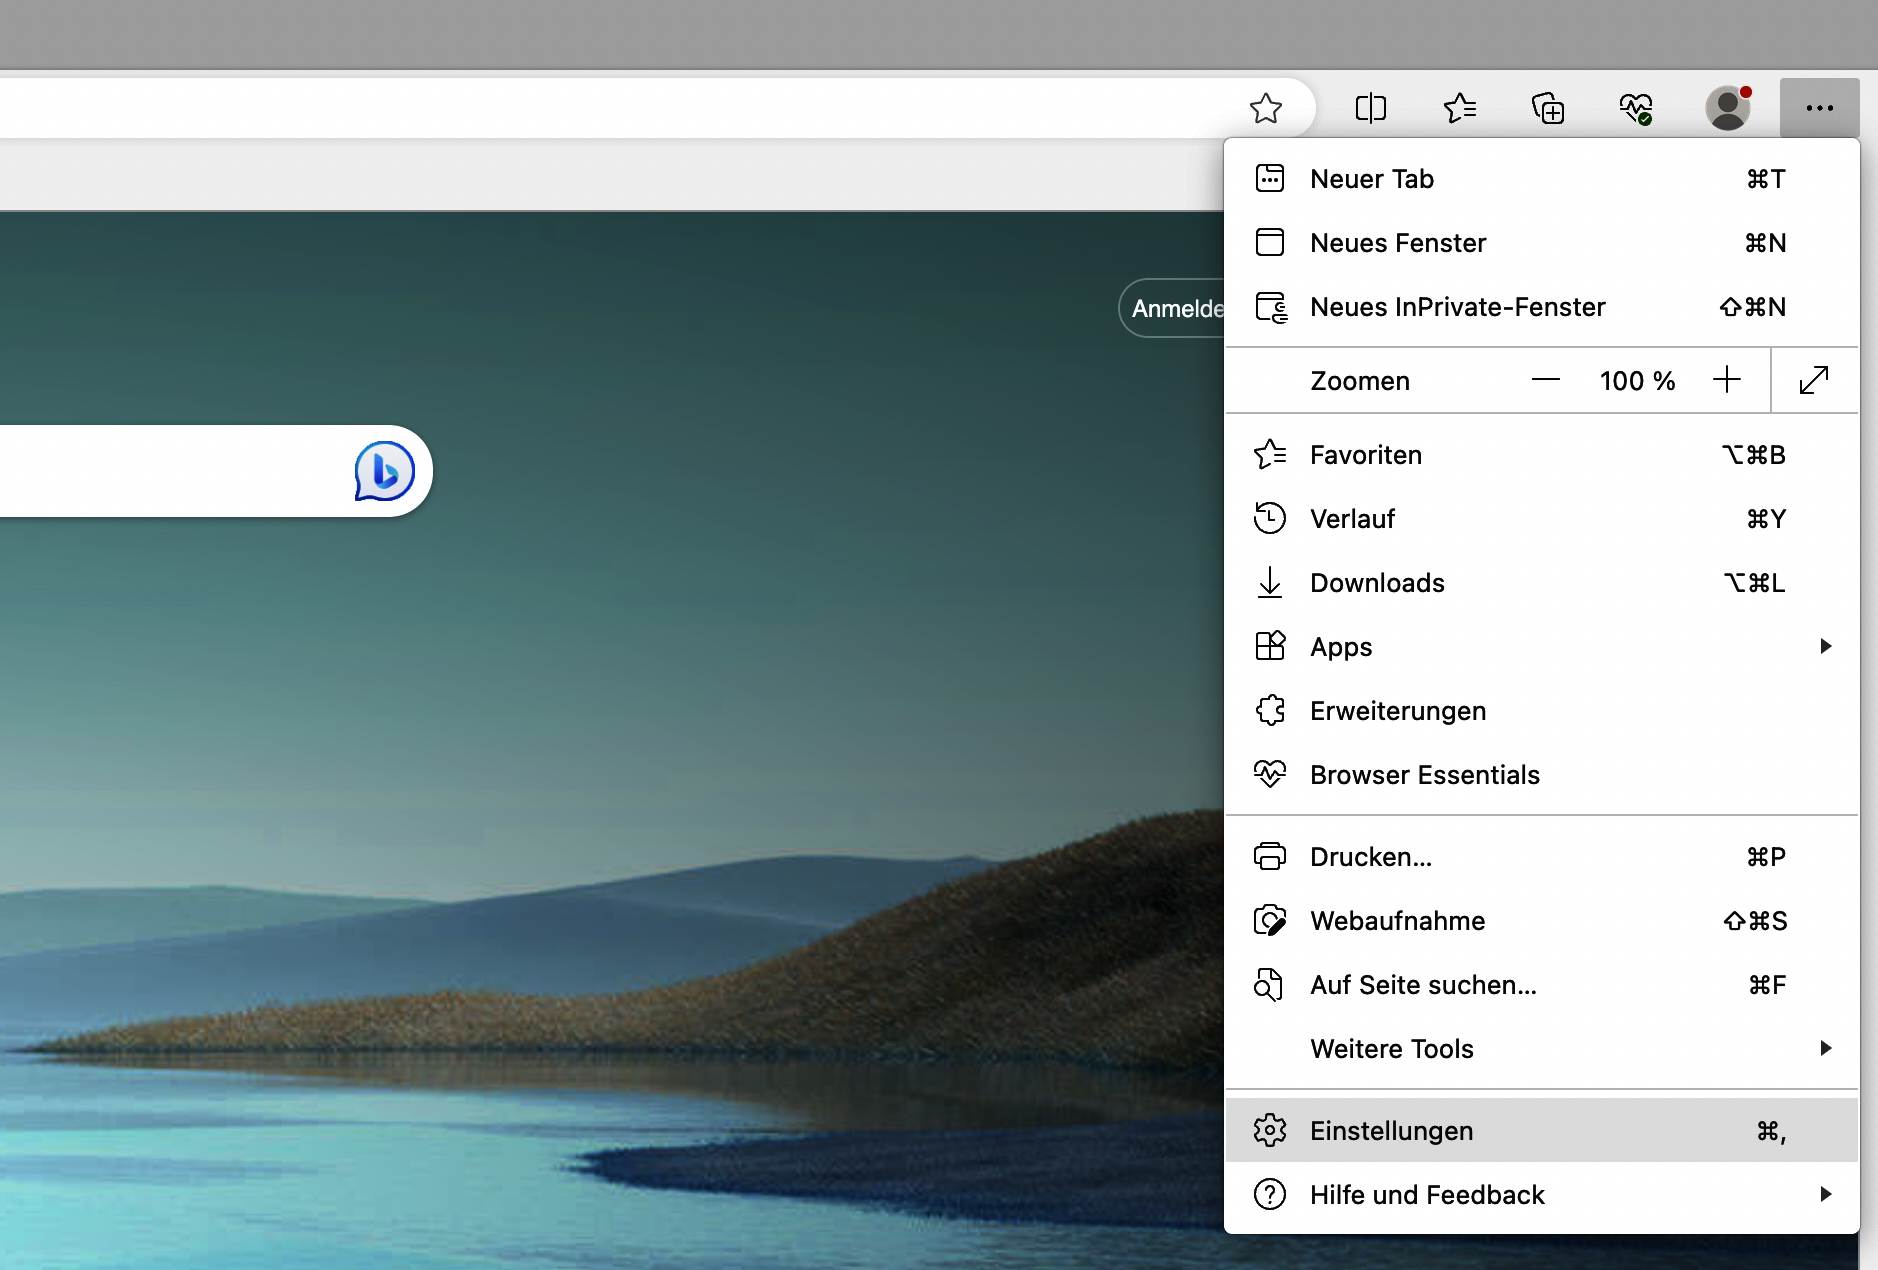Screen dimensions: 1878x1270
Task: Open Collections from the toolbar
Action: (x=1547, y=107)
